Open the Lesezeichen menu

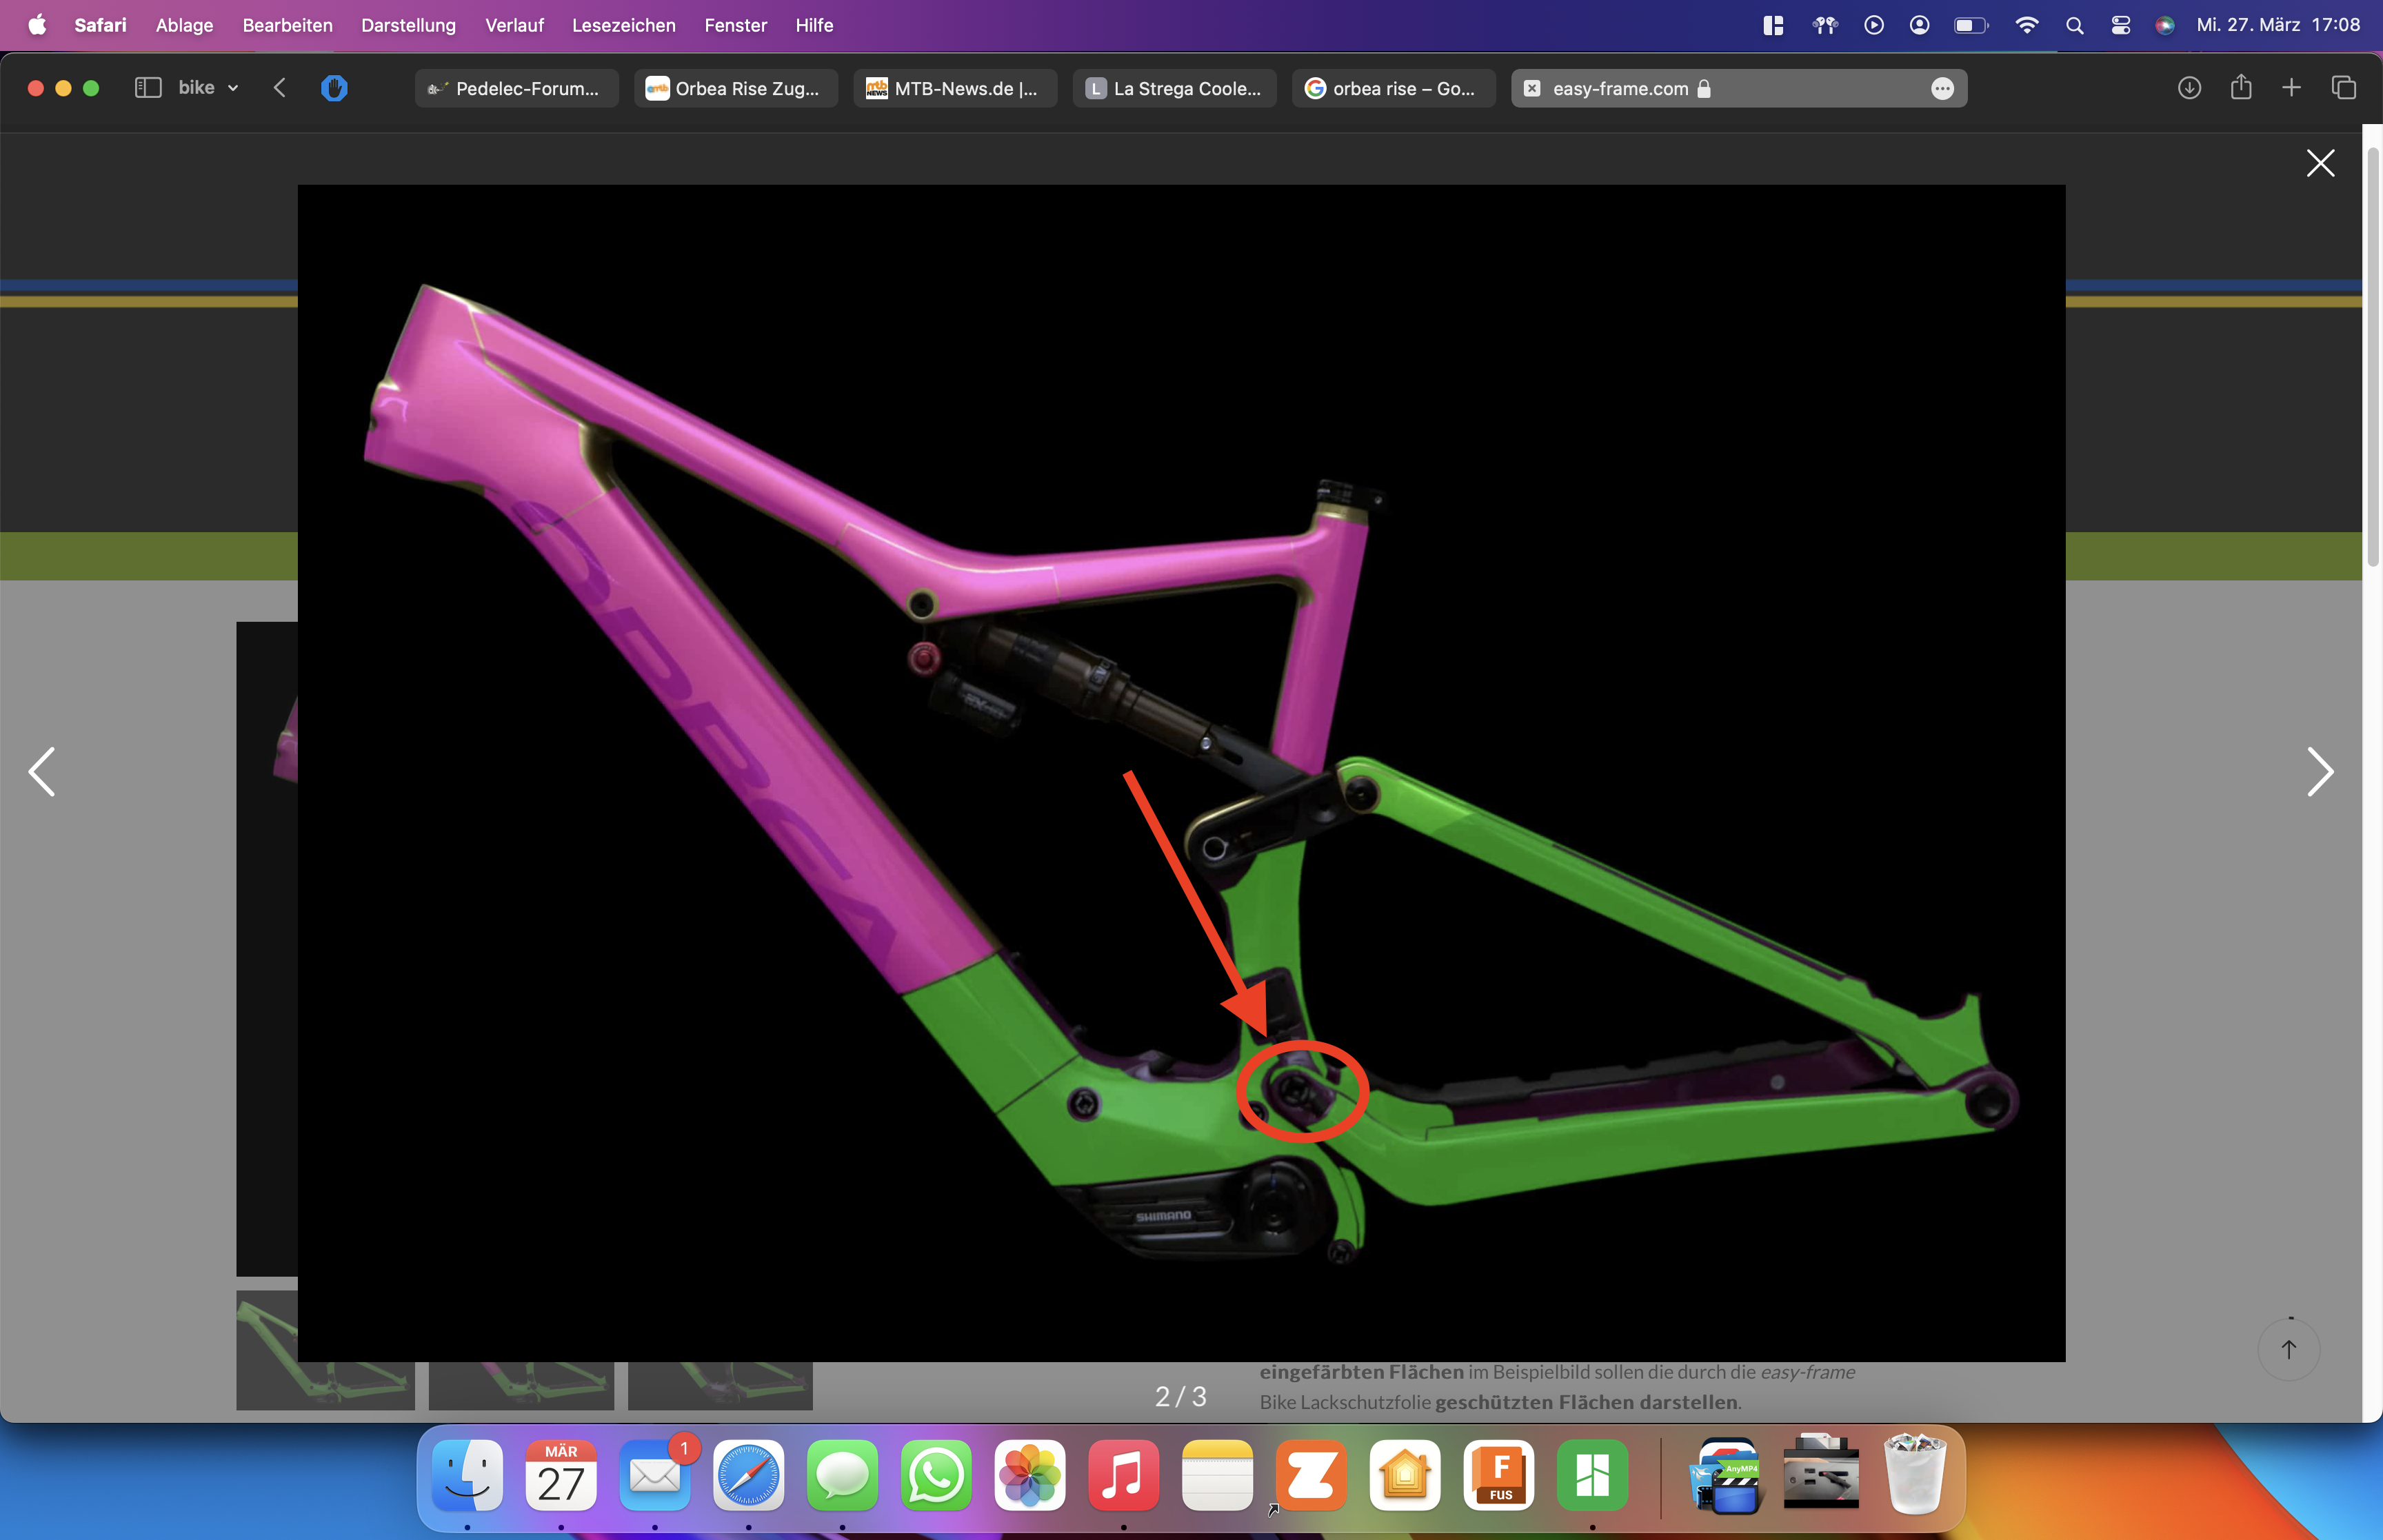pyautogui.click(x=623, y=25)
